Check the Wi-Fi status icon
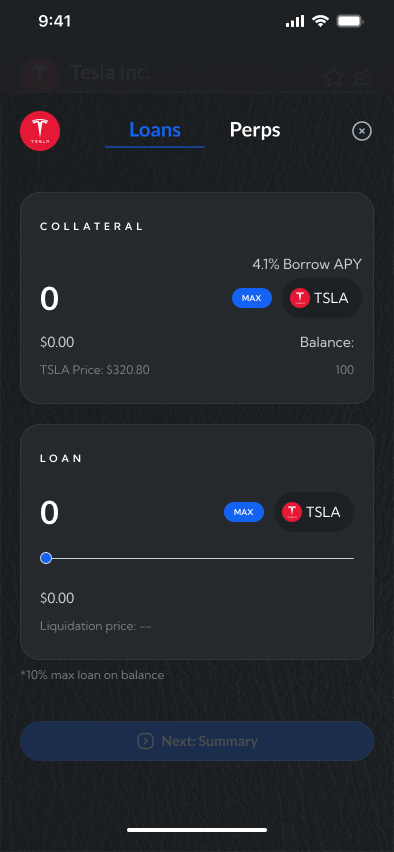 coord(321,22)
